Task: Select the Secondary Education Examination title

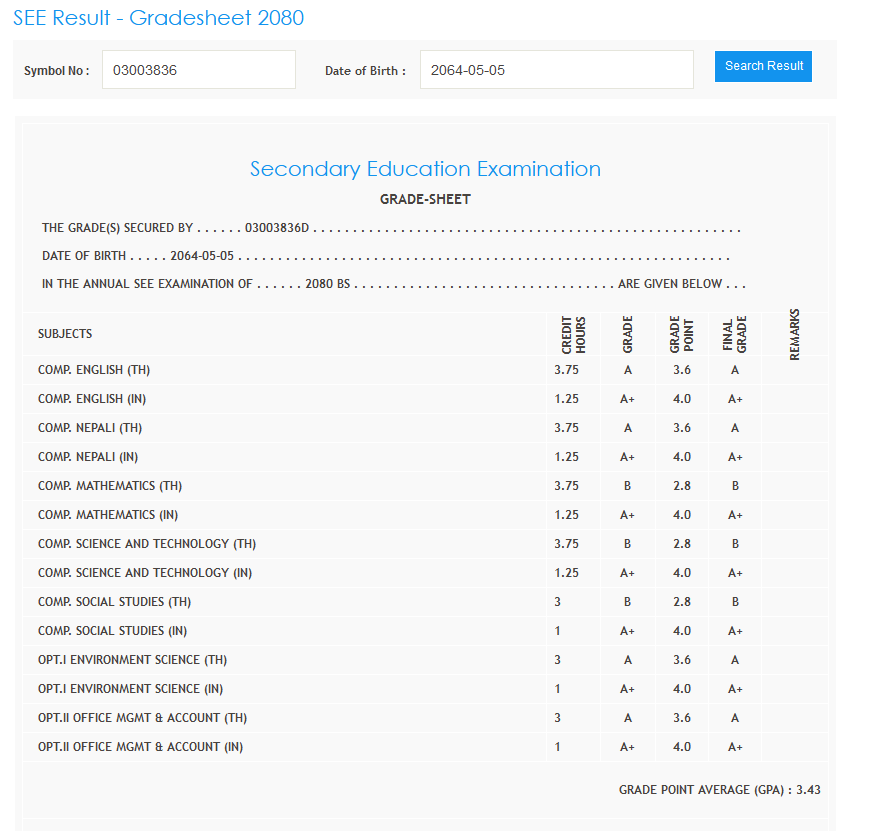Action: [x=425, y=169]
